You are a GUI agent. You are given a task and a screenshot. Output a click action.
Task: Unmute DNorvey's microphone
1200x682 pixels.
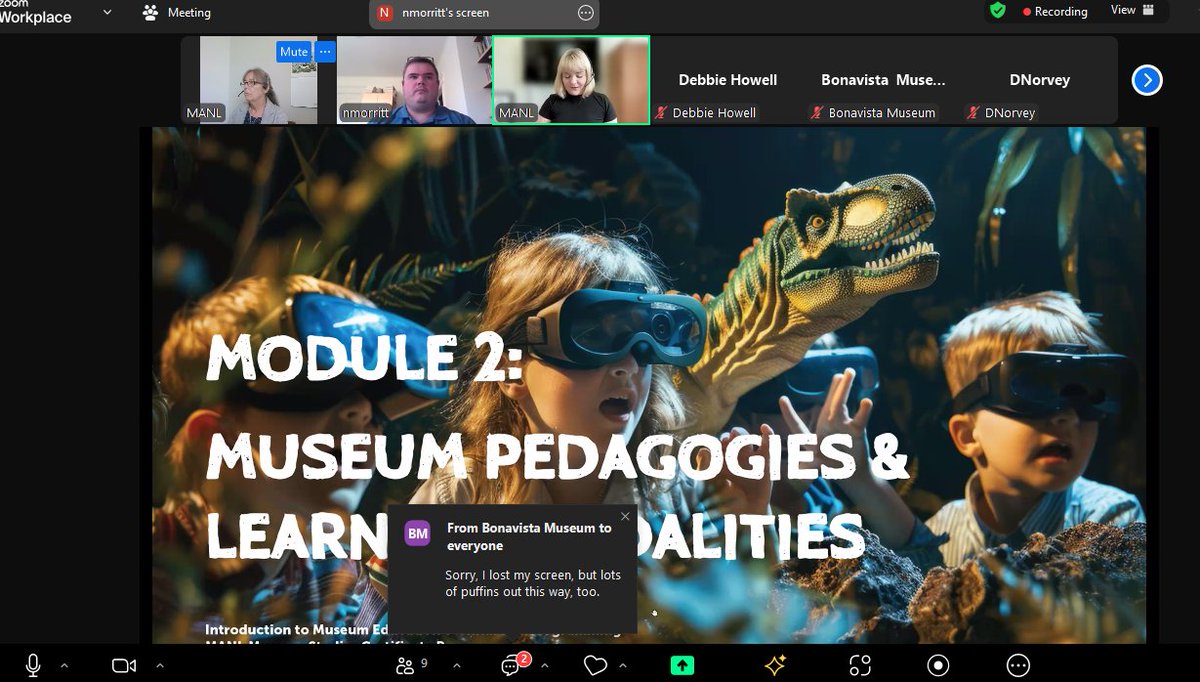(x=971, y=112)
